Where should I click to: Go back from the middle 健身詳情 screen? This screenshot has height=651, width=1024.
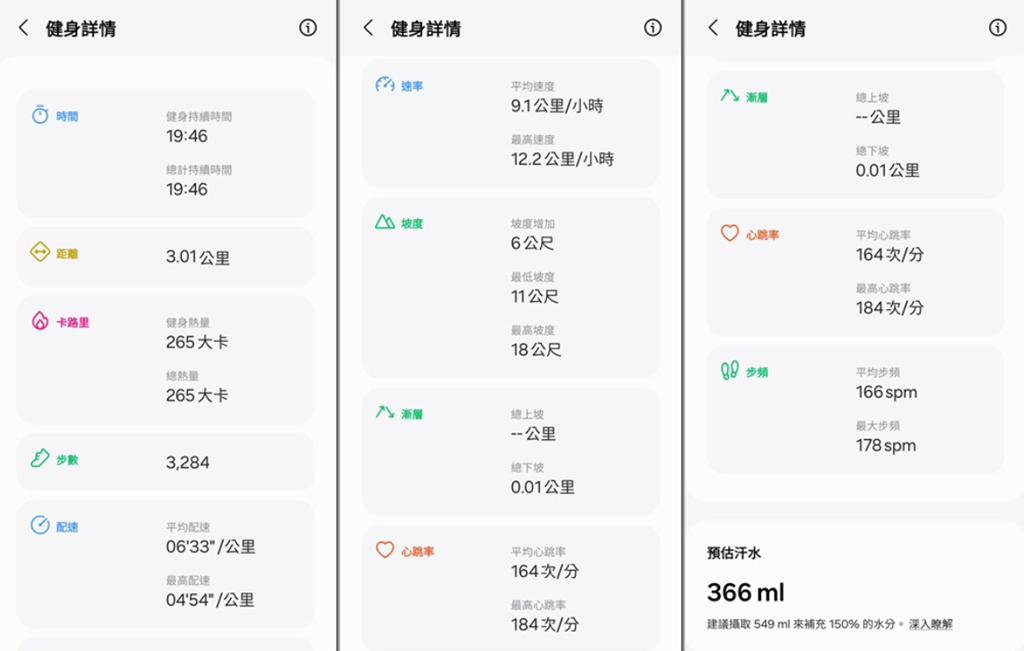368,28
